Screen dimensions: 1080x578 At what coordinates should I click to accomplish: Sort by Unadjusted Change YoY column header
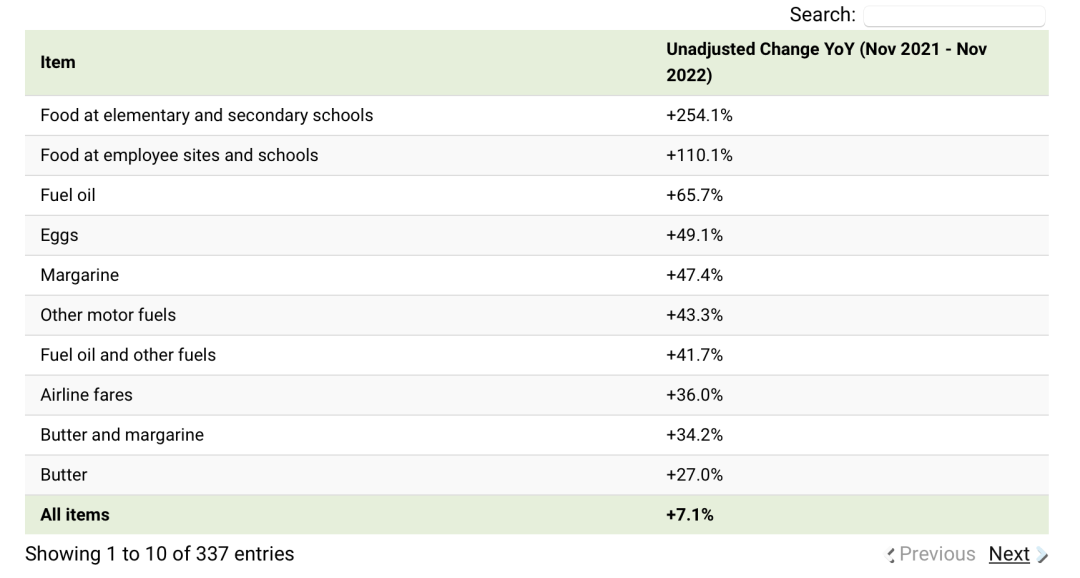click(826, 62)
